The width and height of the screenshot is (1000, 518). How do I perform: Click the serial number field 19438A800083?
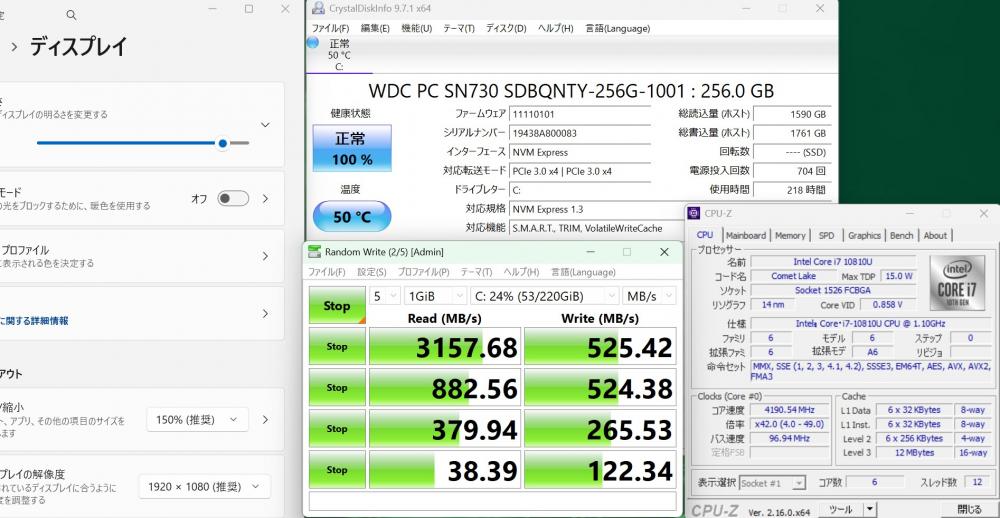point(579,133)
